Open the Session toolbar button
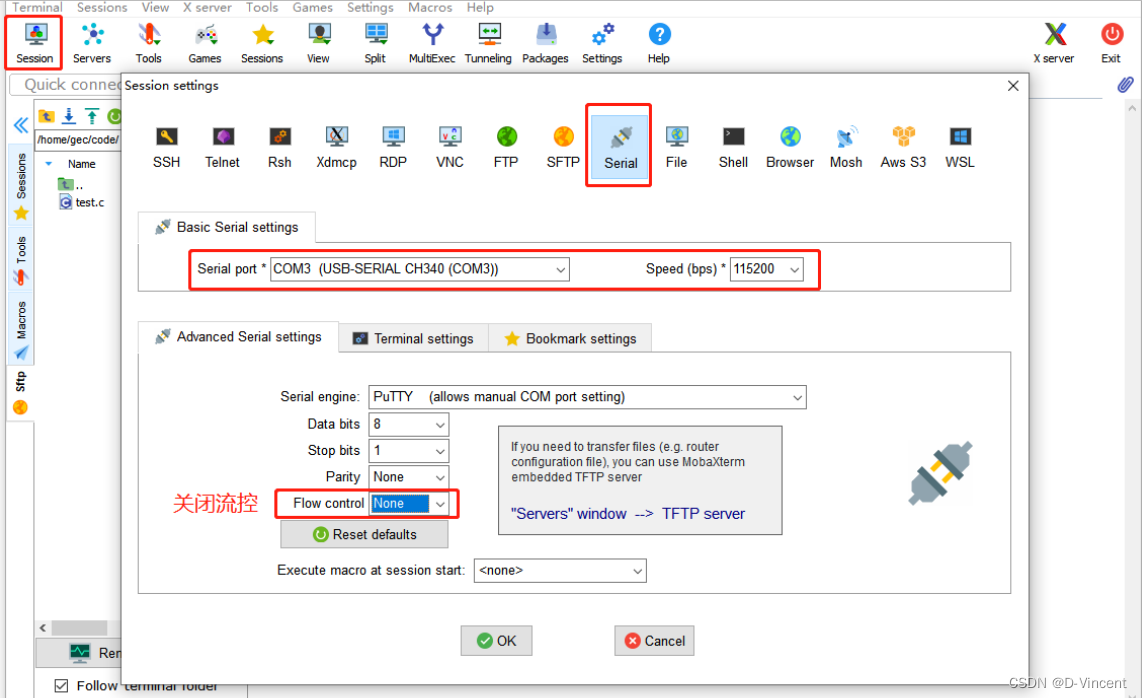 [34, 43]
